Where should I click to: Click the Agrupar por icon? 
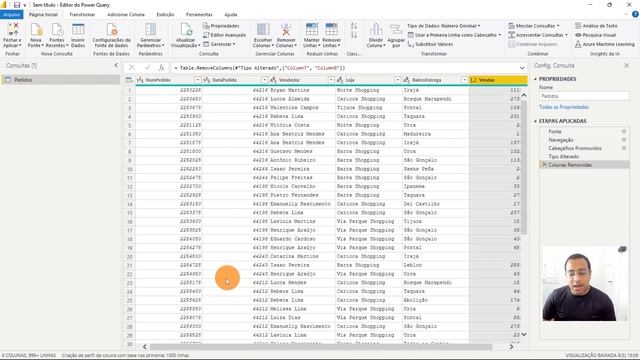(x=396, y=29)
